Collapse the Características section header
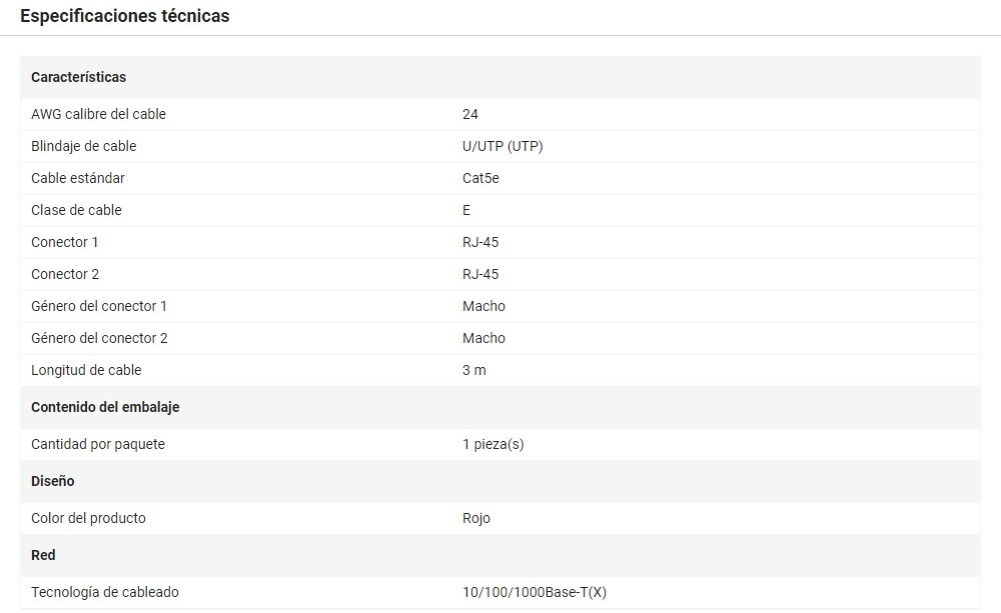Viewport: 1001px width, 613px height. click(x=79, y=77)
